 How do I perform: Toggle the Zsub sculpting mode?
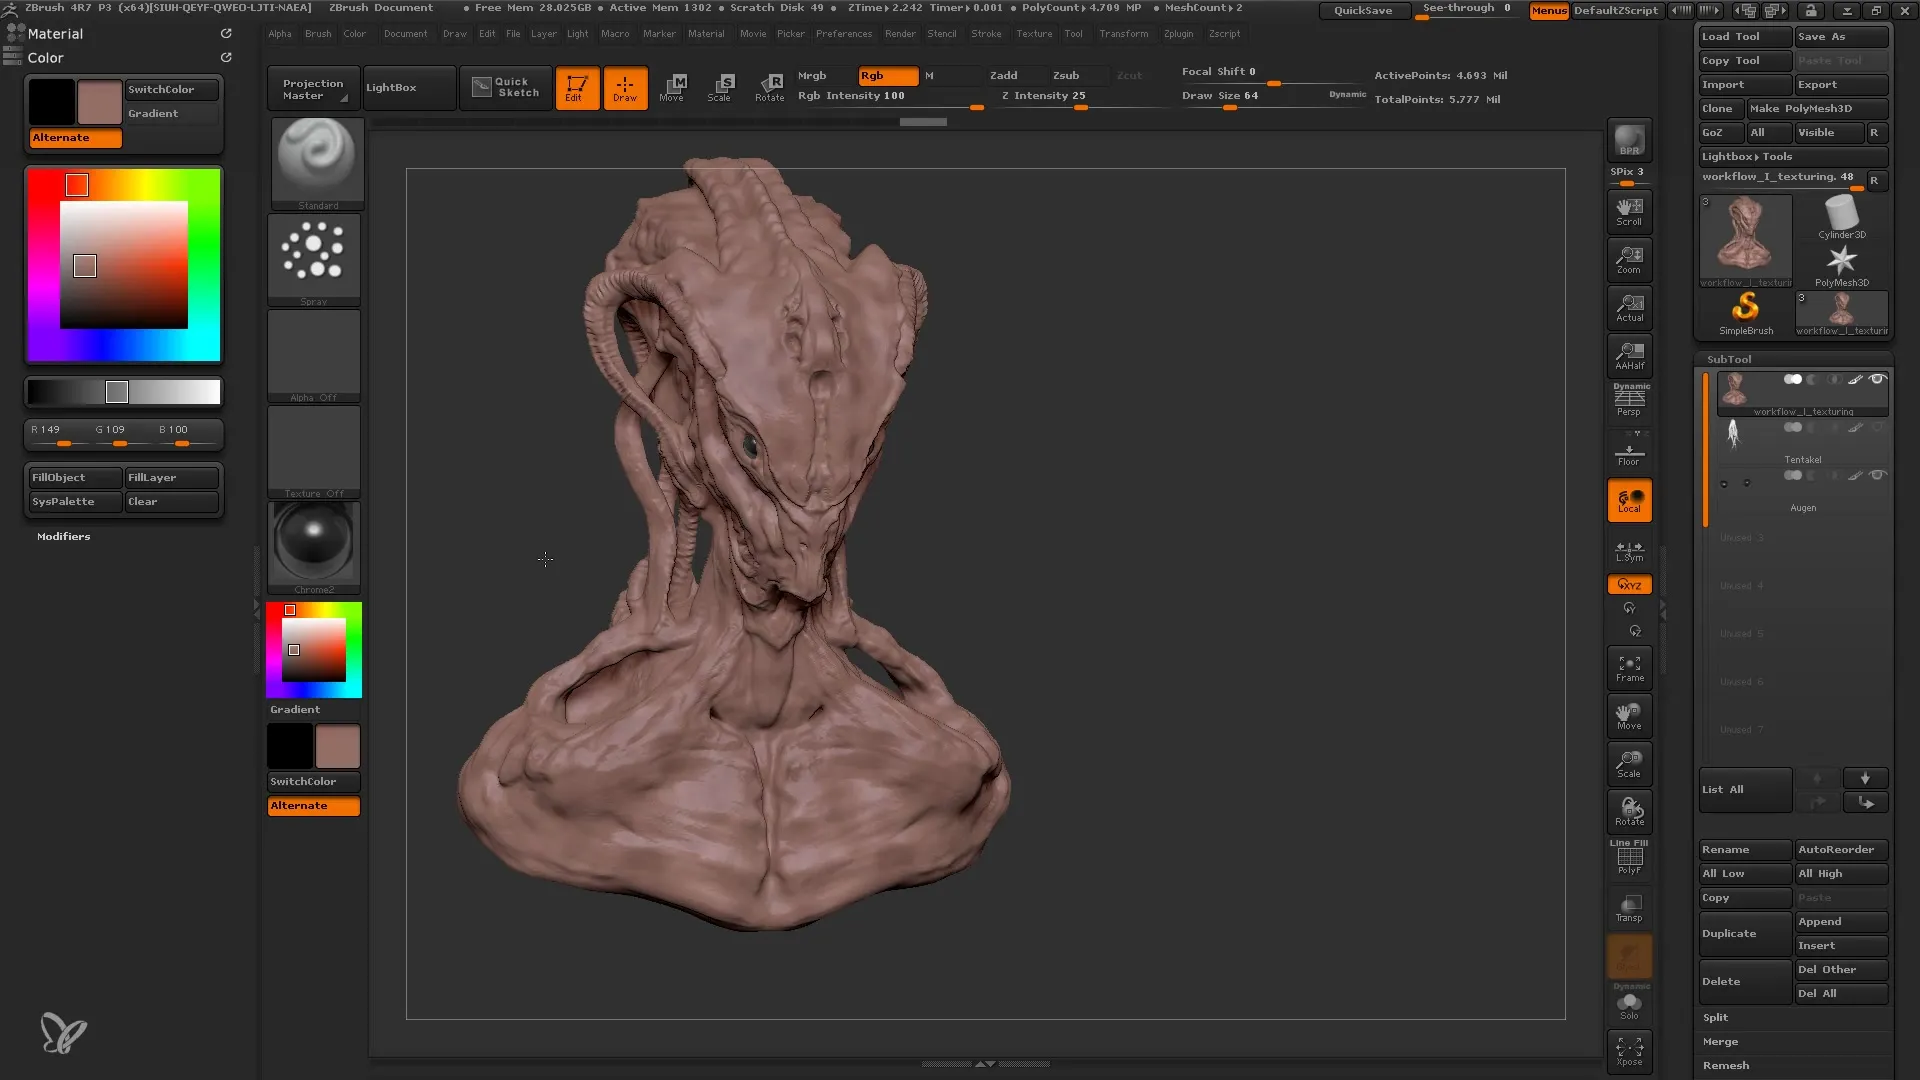(x=1065, y=75)
